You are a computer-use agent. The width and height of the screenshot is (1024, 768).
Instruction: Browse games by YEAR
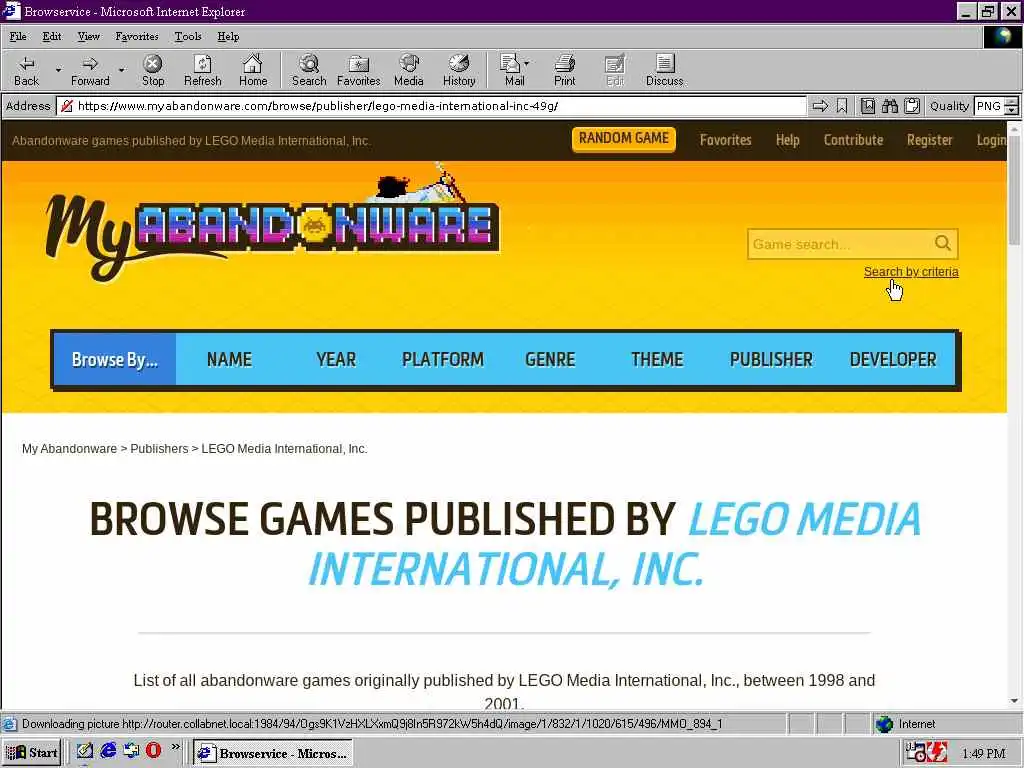coord(336,359)
